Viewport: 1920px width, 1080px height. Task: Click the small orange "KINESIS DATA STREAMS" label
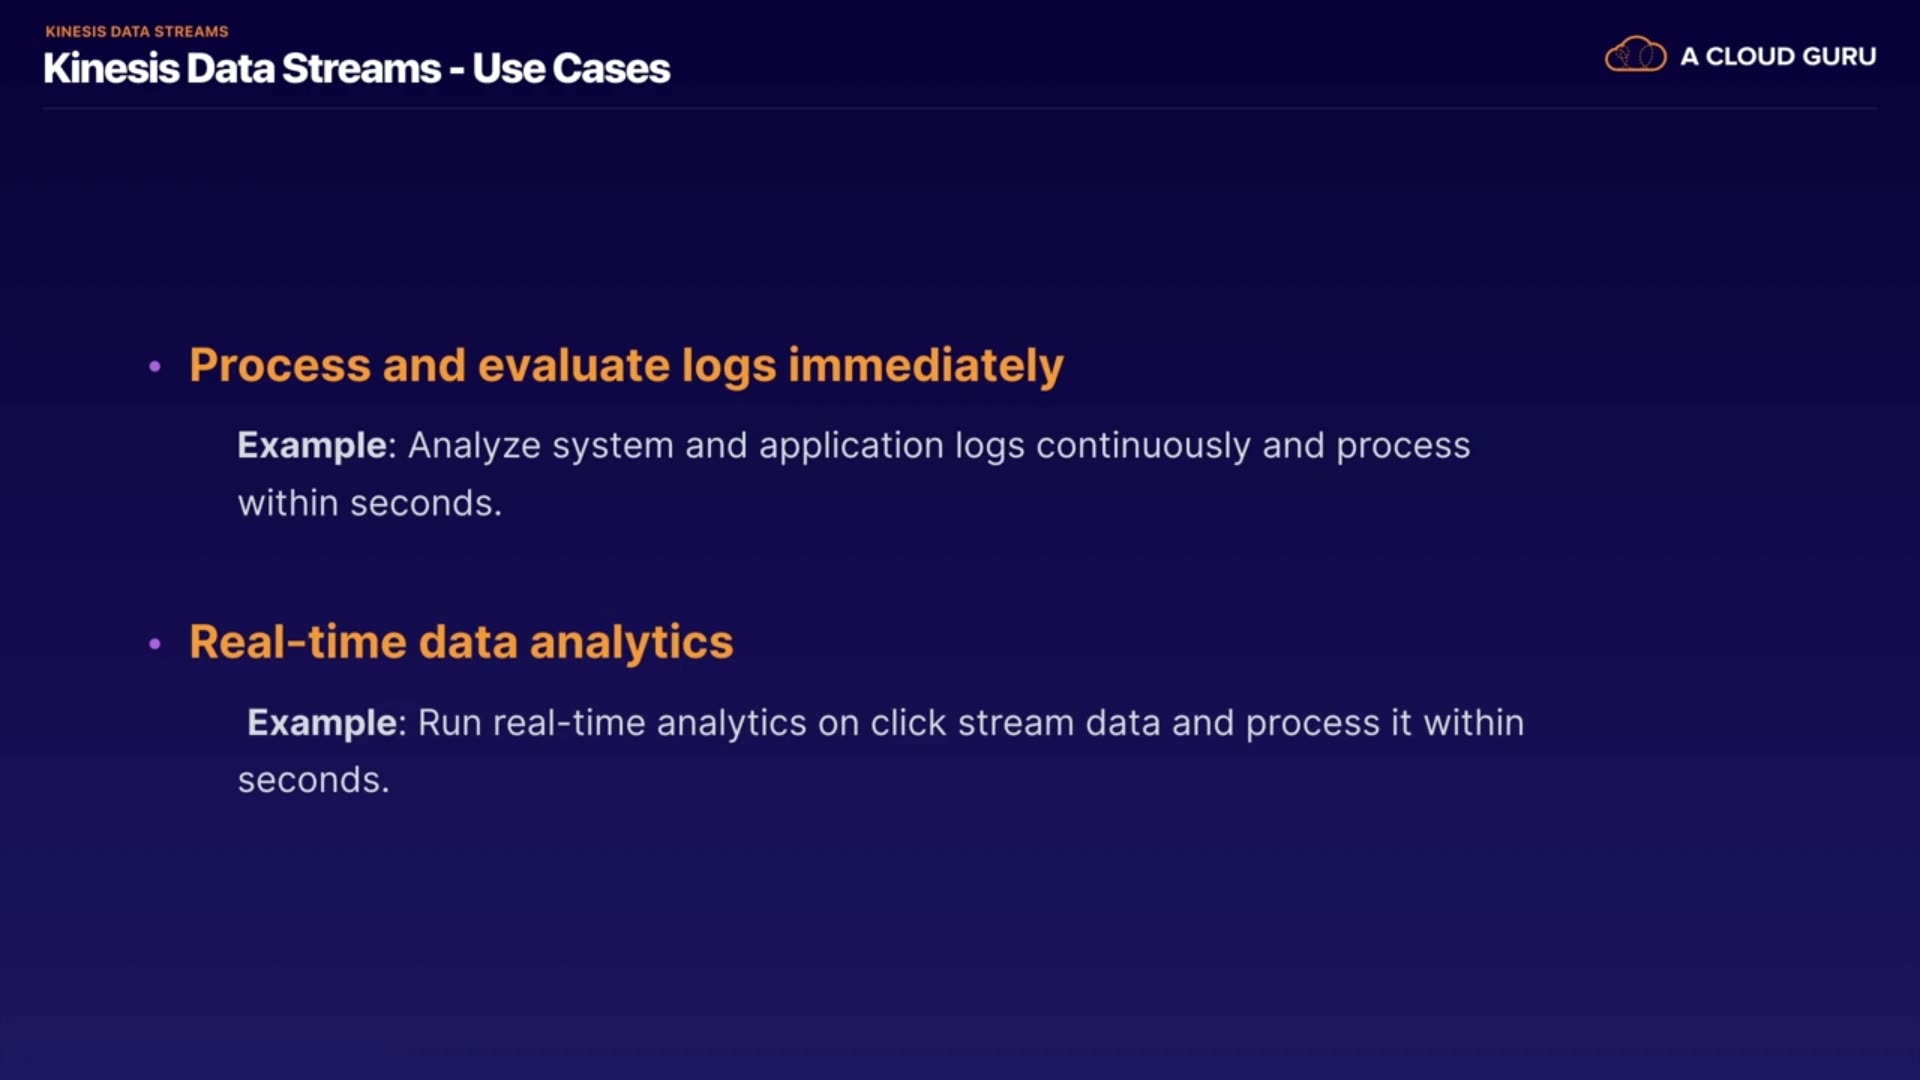coord(137,31)
